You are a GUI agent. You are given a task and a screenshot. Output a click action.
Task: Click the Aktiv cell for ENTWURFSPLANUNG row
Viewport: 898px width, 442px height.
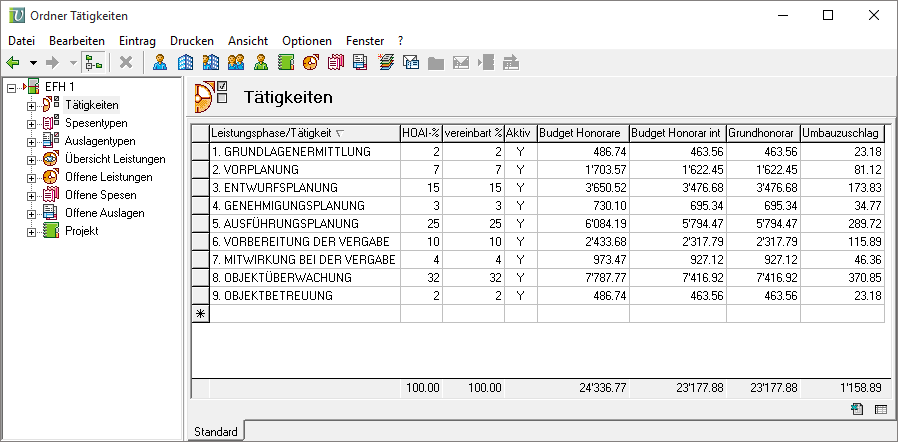[x=519, y=187]
